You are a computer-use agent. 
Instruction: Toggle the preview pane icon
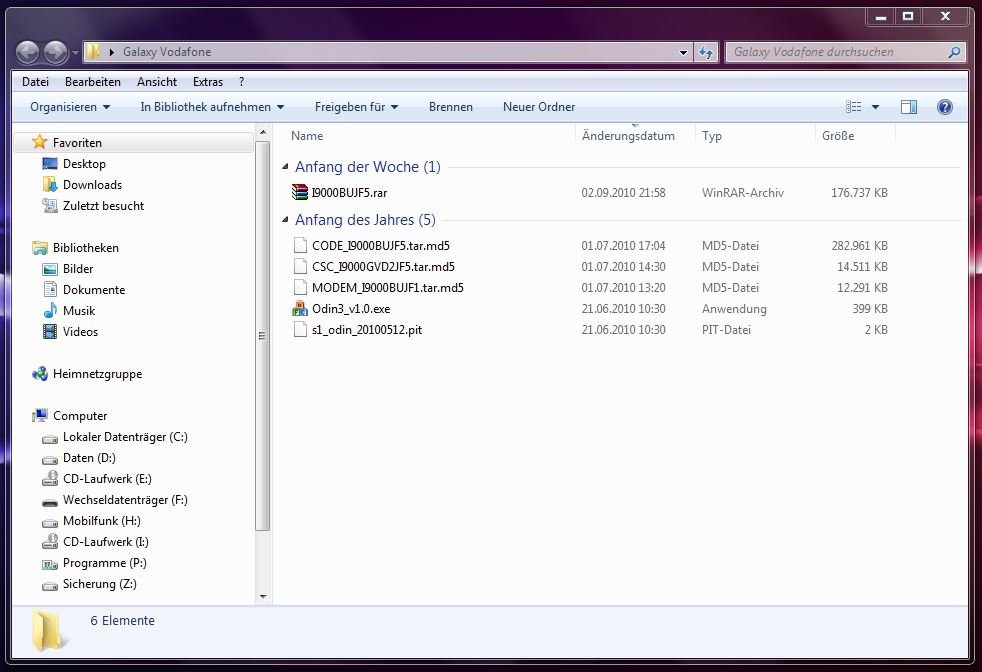[x=909, y=107]
